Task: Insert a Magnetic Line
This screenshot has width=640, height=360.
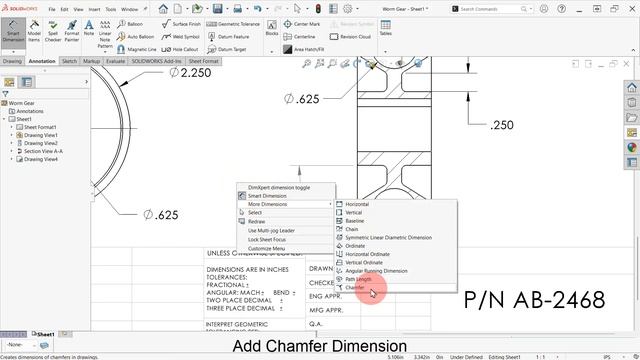Action: [137, 49]
